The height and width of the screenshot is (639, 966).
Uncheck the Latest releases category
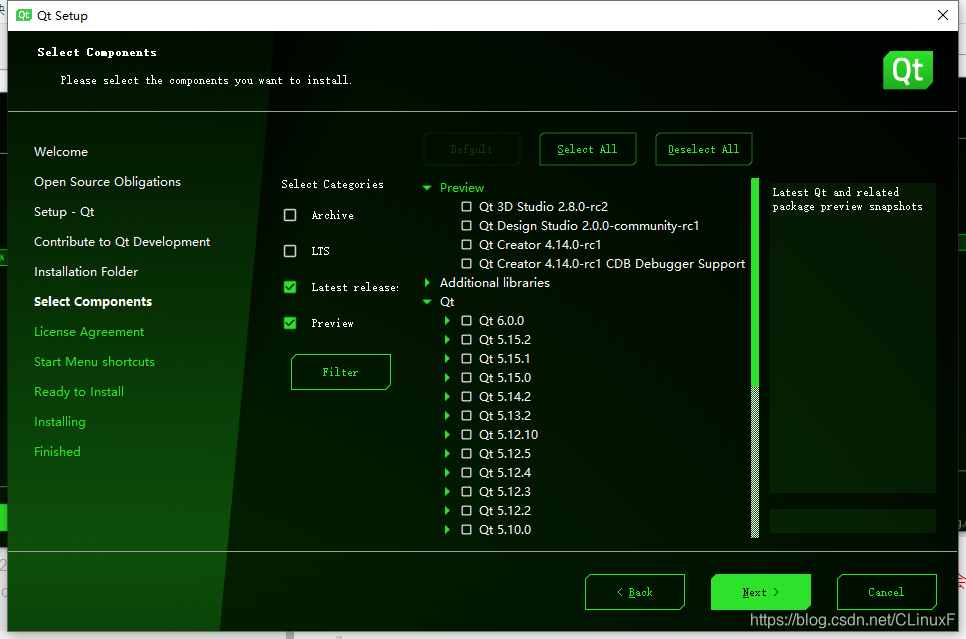[290, 287]
